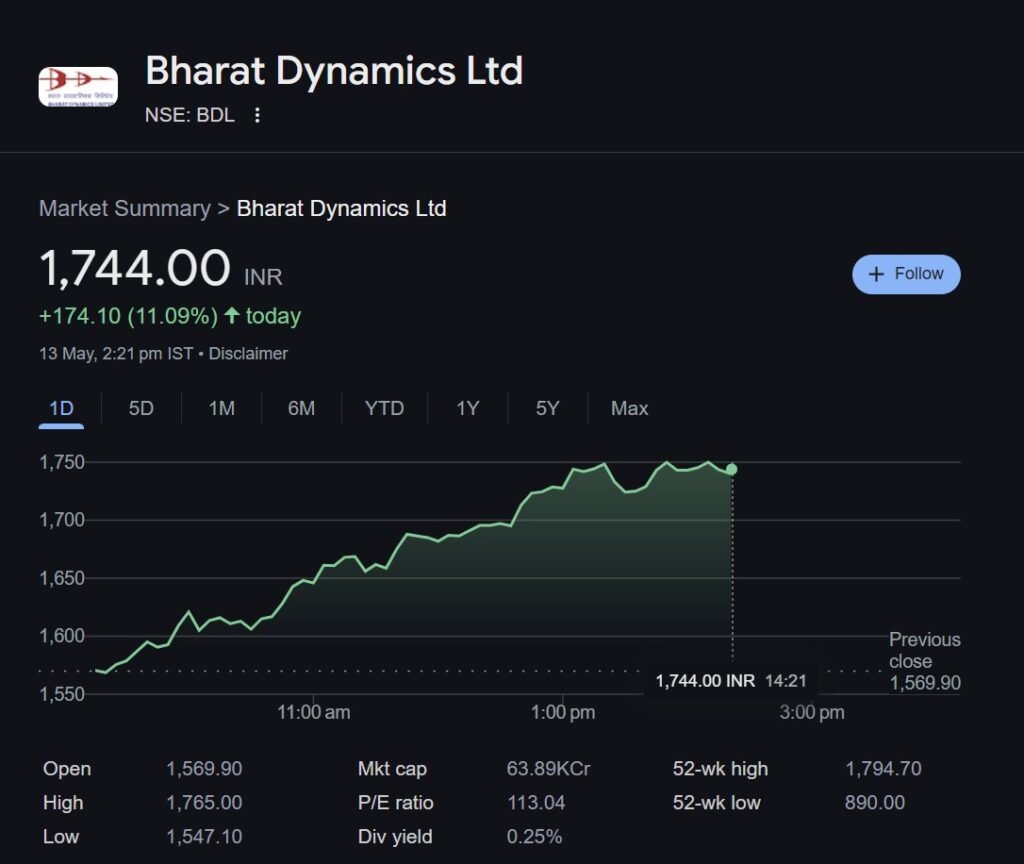Click the 52-wk low value 890.00
Image resolution: width=1024 pixels, height=864 pixels.
[x=875, y=803]
